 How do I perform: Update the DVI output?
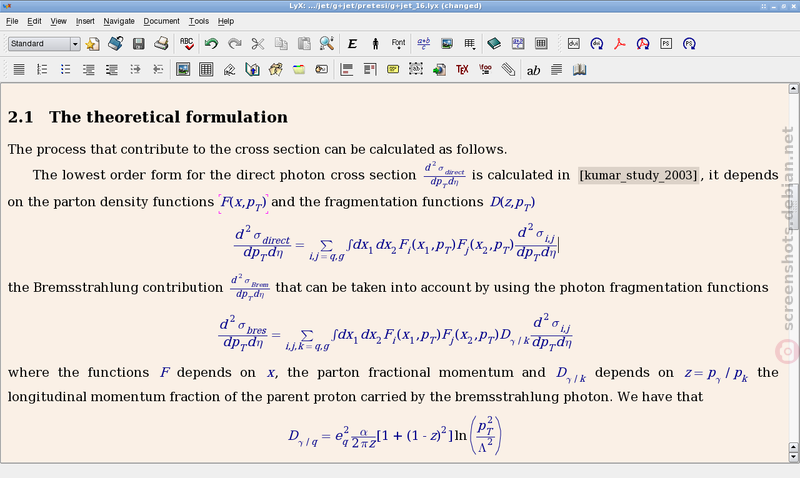596,44
